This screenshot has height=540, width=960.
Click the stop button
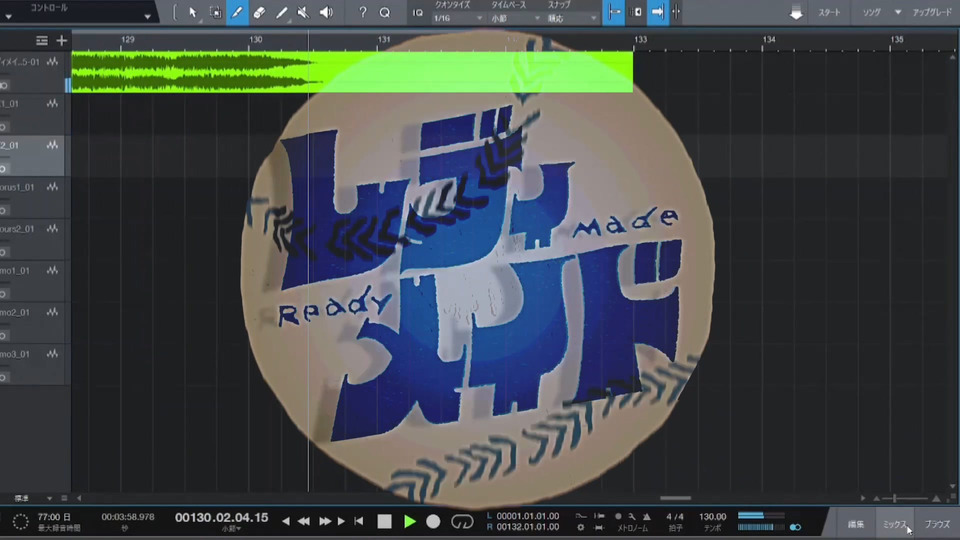pos(384,522)
